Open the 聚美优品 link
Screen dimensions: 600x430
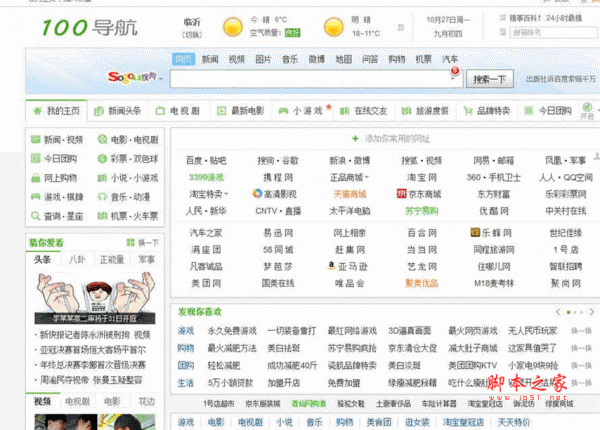(x=422, y=283)
